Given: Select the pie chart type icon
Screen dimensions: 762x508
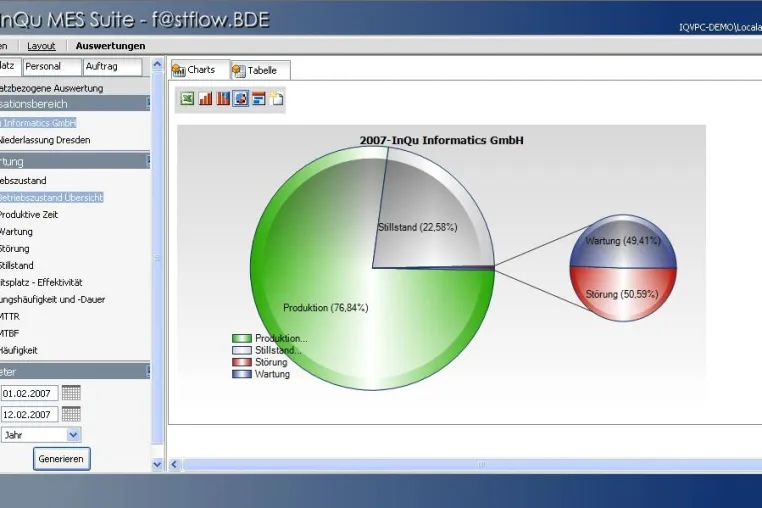Looking at the screenshot, I should point(241,99).
